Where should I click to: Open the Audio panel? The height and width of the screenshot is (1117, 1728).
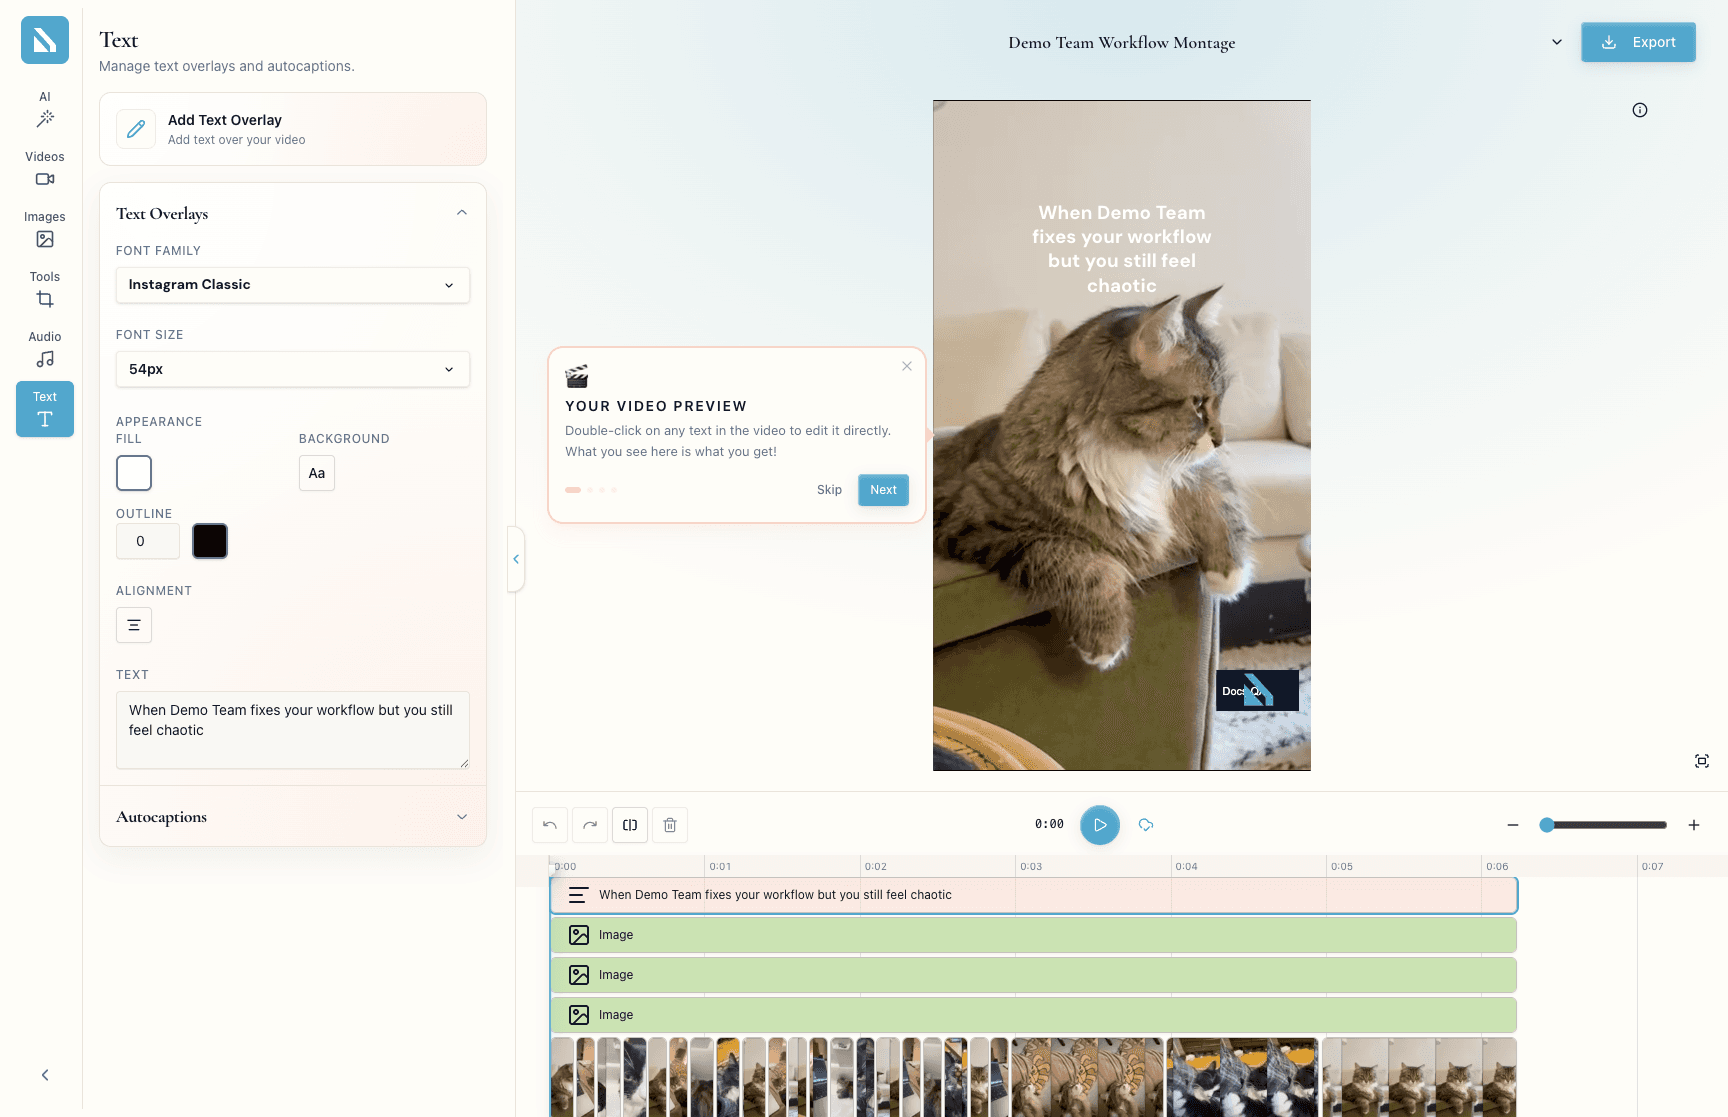(45, 349)
